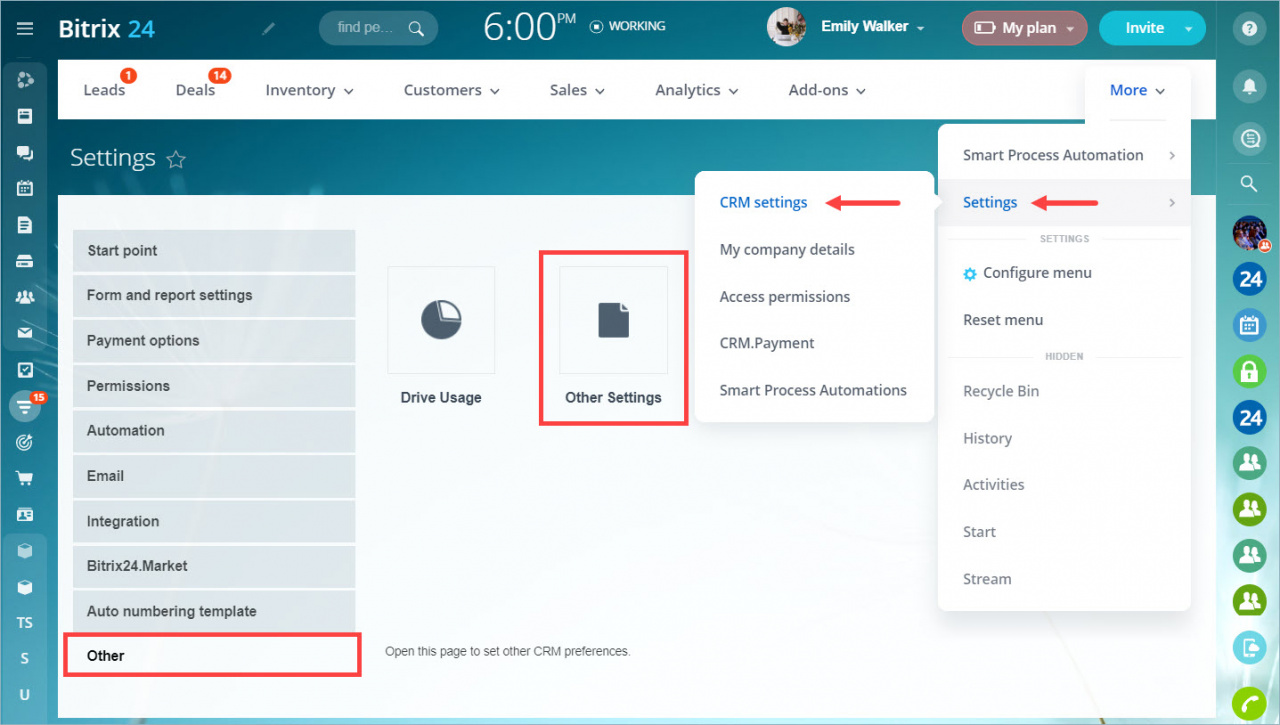Click the search magnifier in right bar

(1248, 183)
